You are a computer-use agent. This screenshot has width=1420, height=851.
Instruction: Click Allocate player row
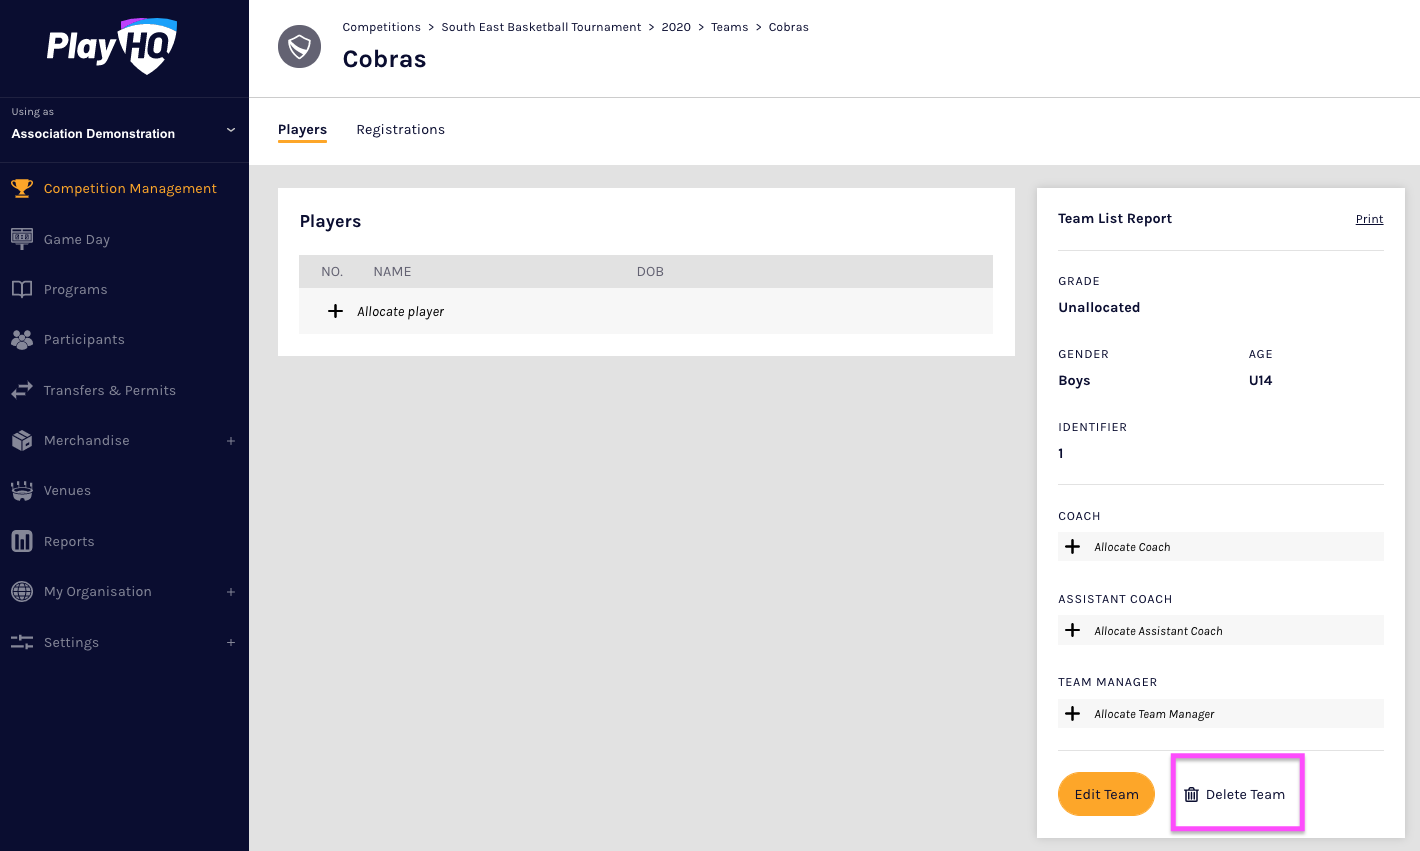pyautogui.click(x=400, y=312)
